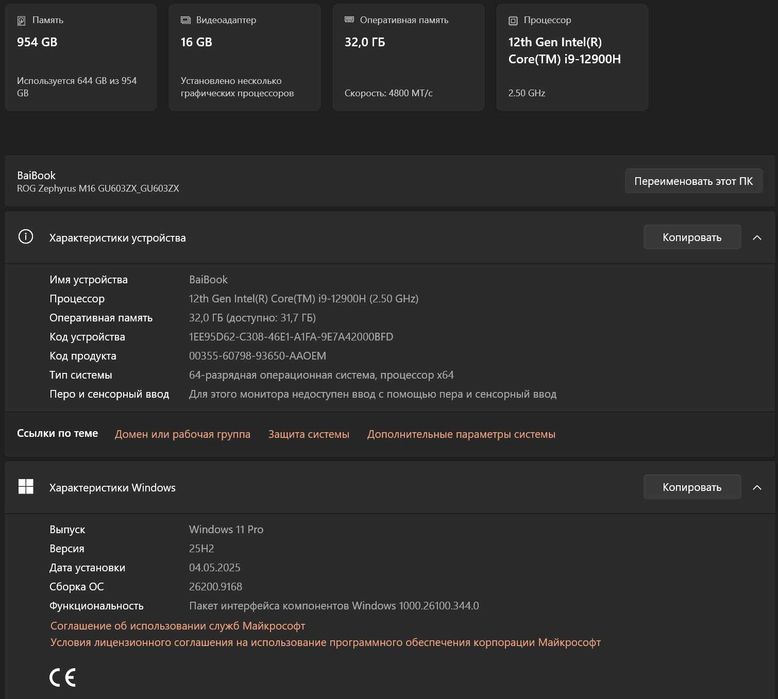Select version value 25H2

201,548
